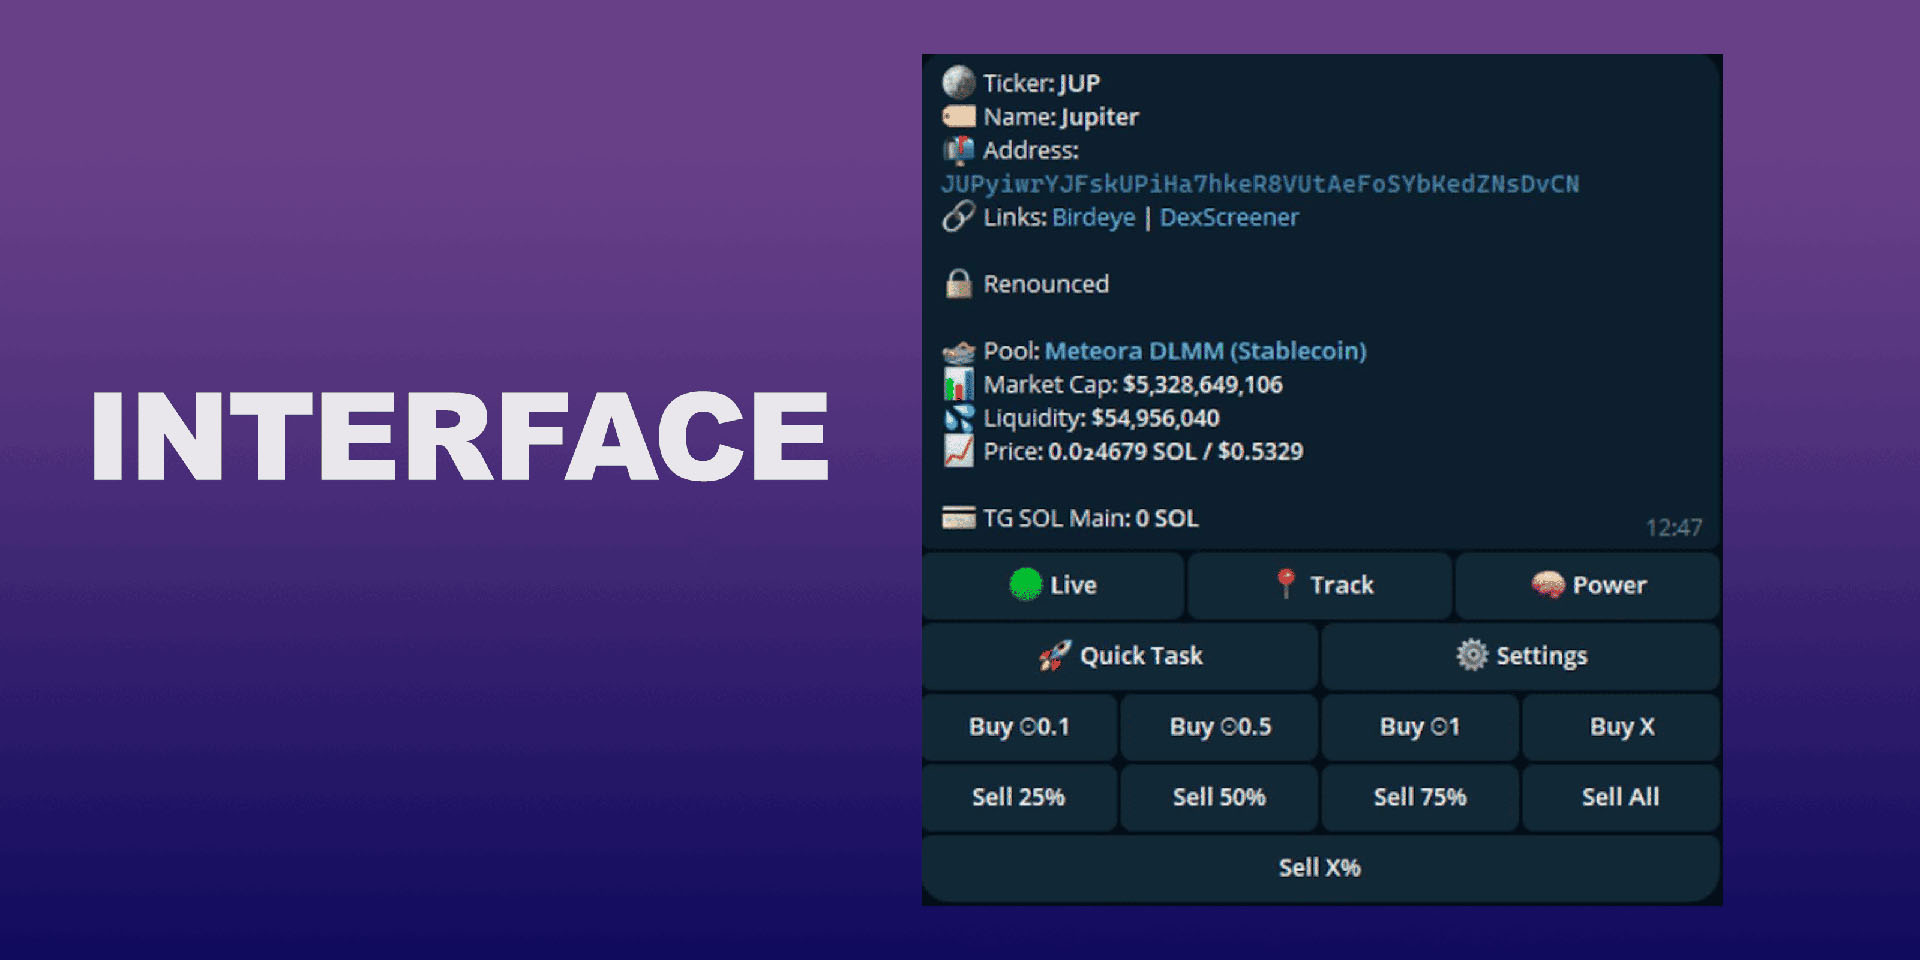This screenshot has width=1920, height=960.
Task: Select the Sell 25% button
Action: (x=1018, y=797)
